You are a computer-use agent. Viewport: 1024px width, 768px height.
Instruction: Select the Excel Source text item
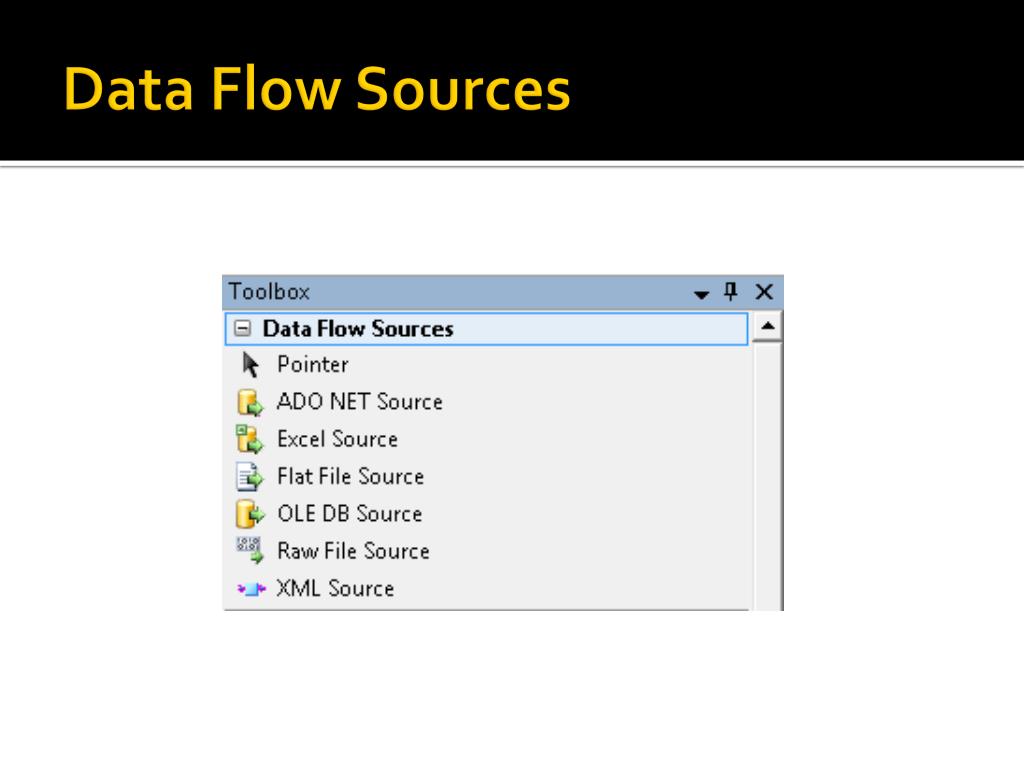point(338,439)
